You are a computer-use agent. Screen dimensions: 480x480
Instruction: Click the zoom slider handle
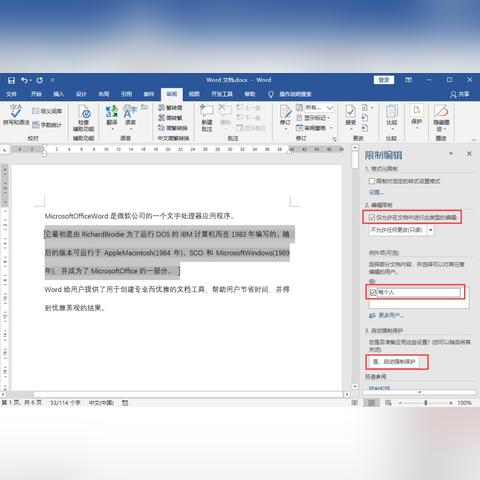click(426, 403)
